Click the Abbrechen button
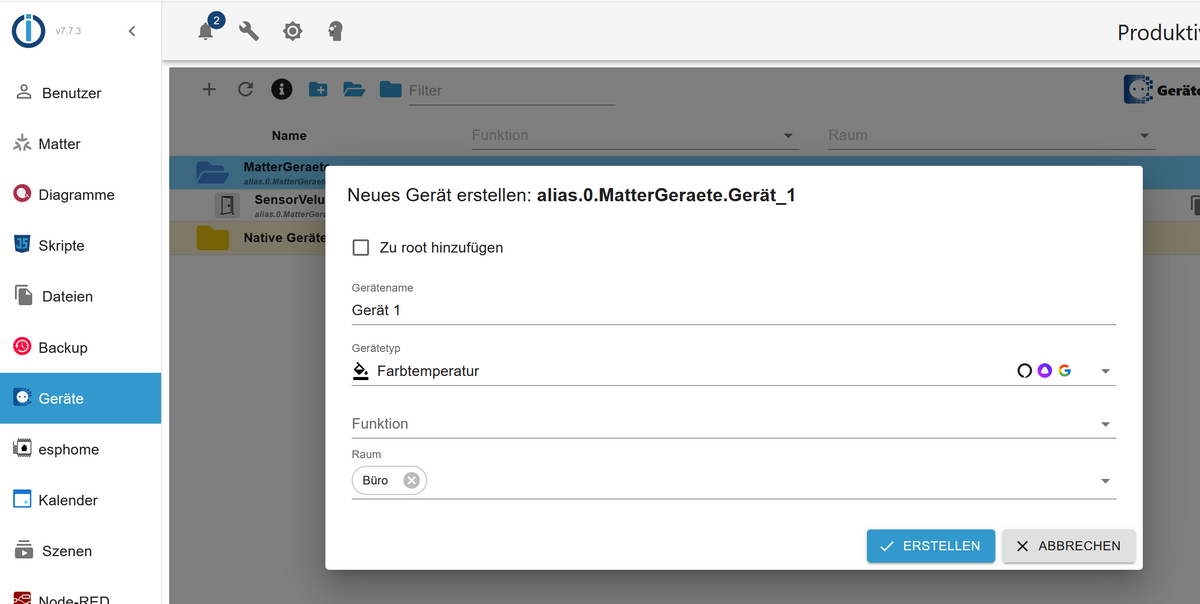This screenshot has height=604, width=1200. click(x=1068, y=546)
